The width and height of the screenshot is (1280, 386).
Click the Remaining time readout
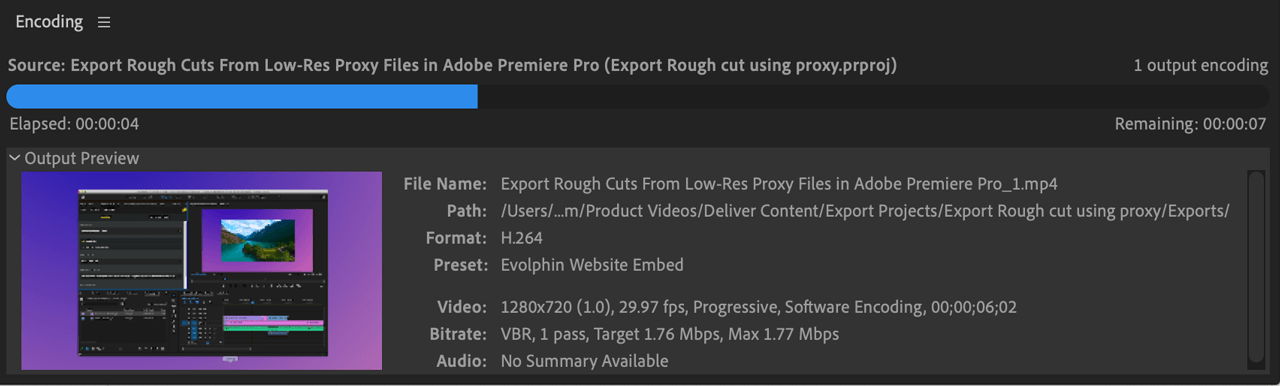pos(1191,124)
